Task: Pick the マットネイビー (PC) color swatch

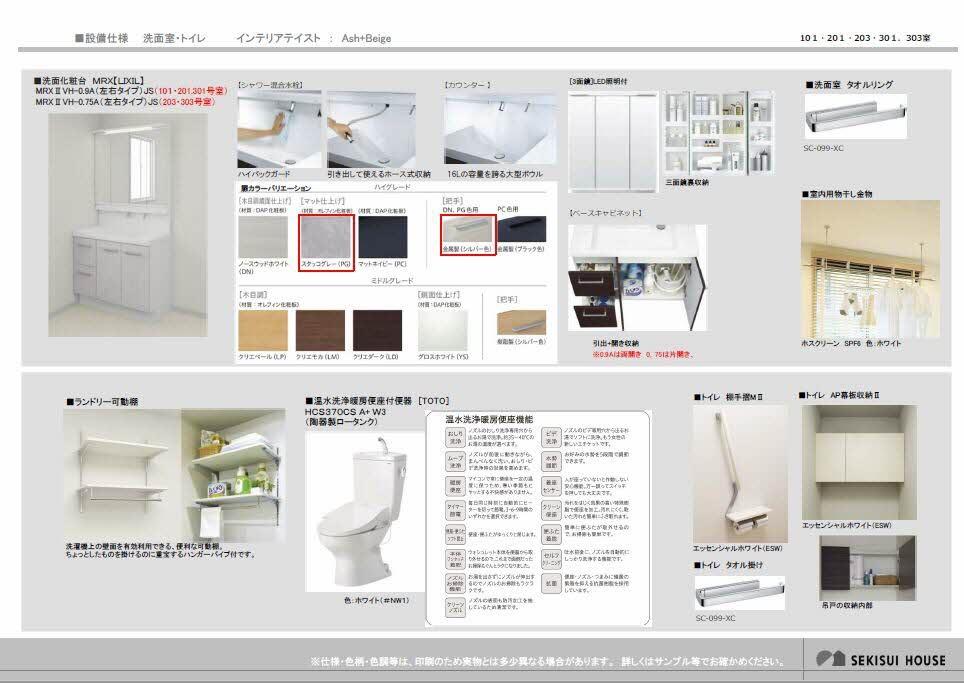Action: click(383, 237)
